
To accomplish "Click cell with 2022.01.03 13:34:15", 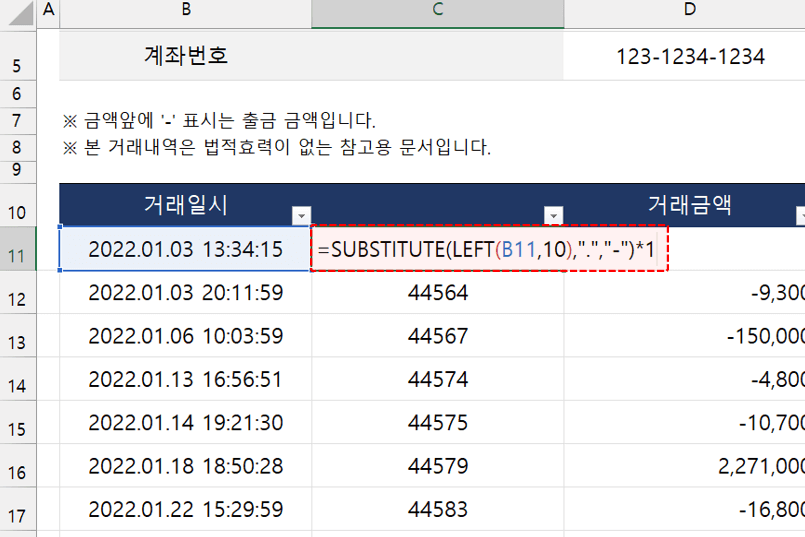I will point(185,249).
